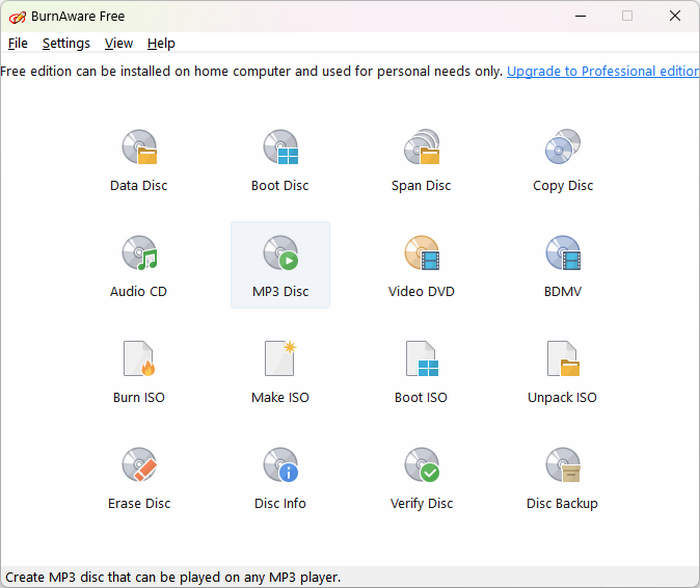Viewport: 700px width, 588px height.
Task: Open the Help menu
Action: [x=161, y=43]
